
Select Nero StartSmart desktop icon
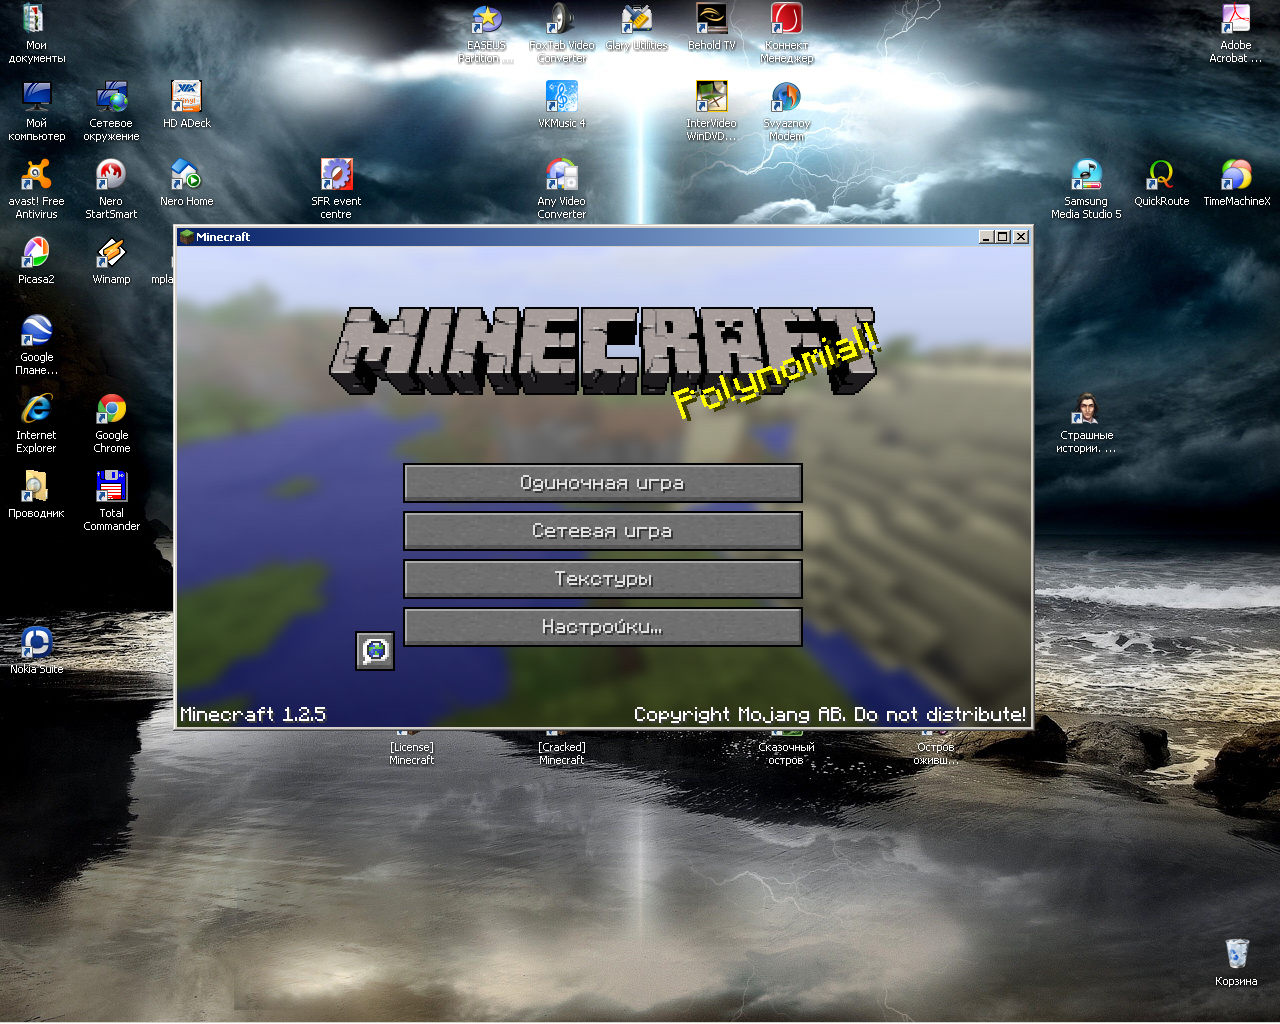click(111, 189)
